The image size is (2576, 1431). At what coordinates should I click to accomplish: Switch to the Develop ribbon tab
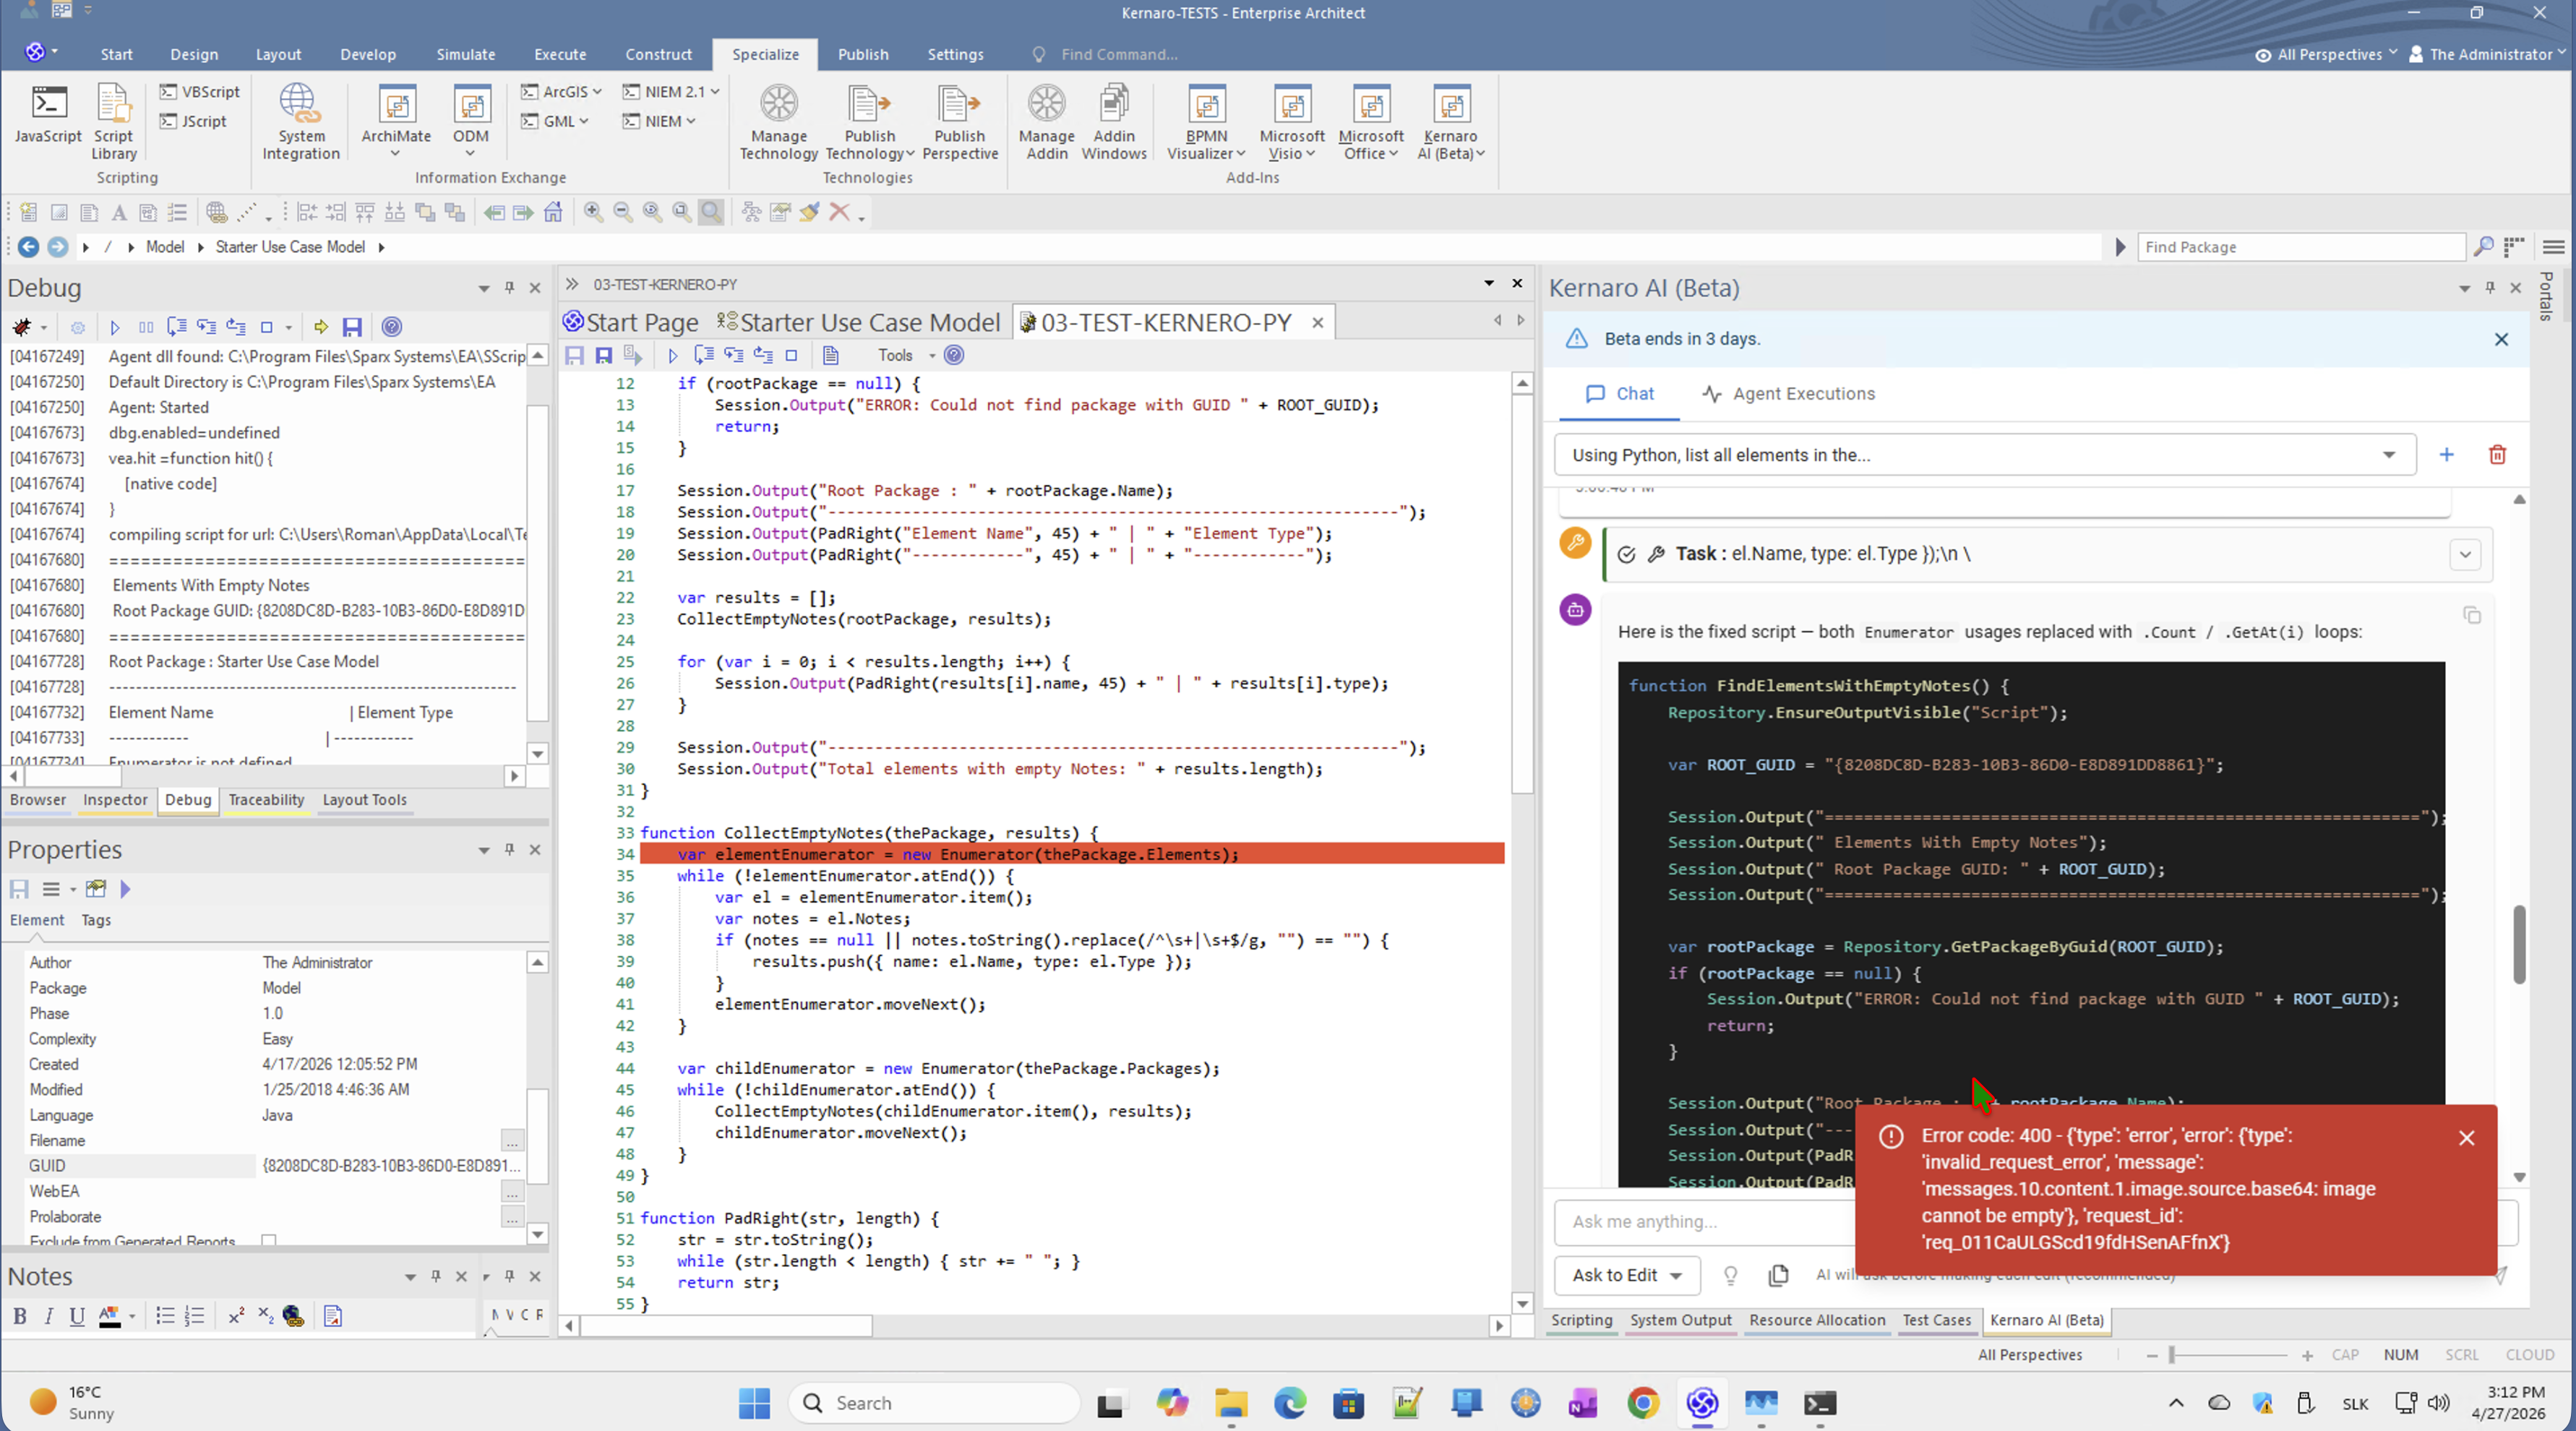(x=368, y=54)
